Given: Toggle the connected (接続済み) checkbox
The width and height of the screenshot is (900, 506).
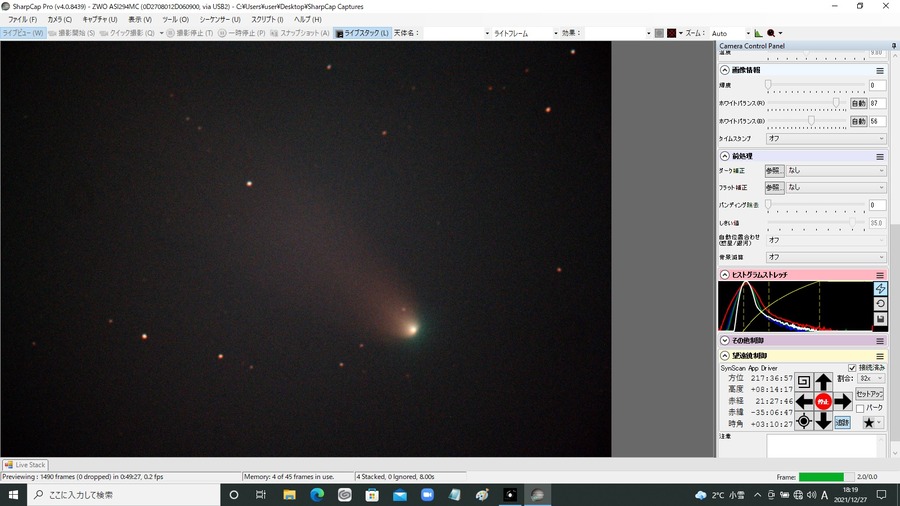Looking at the screenshot, I should 852,368.
